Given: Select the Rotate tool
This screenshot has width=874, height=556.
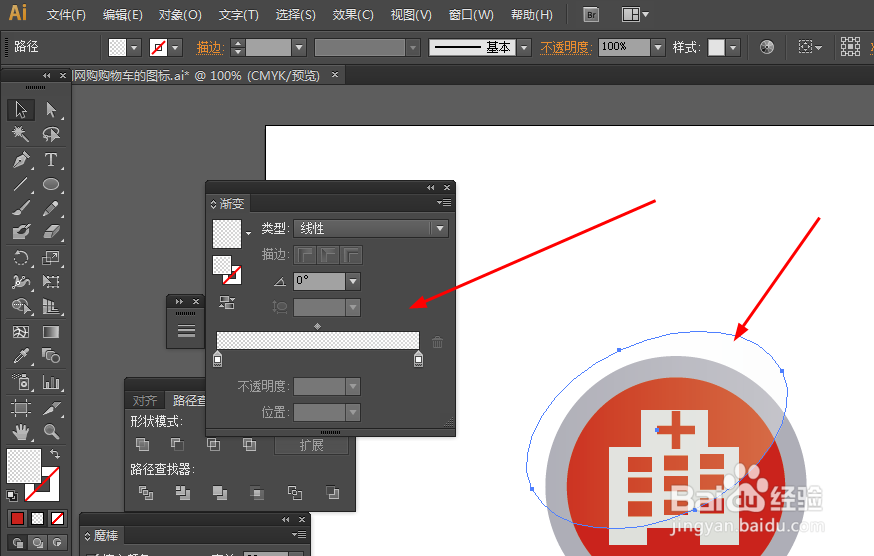Looking at the screenshot, I should click(x=21, y=258).
